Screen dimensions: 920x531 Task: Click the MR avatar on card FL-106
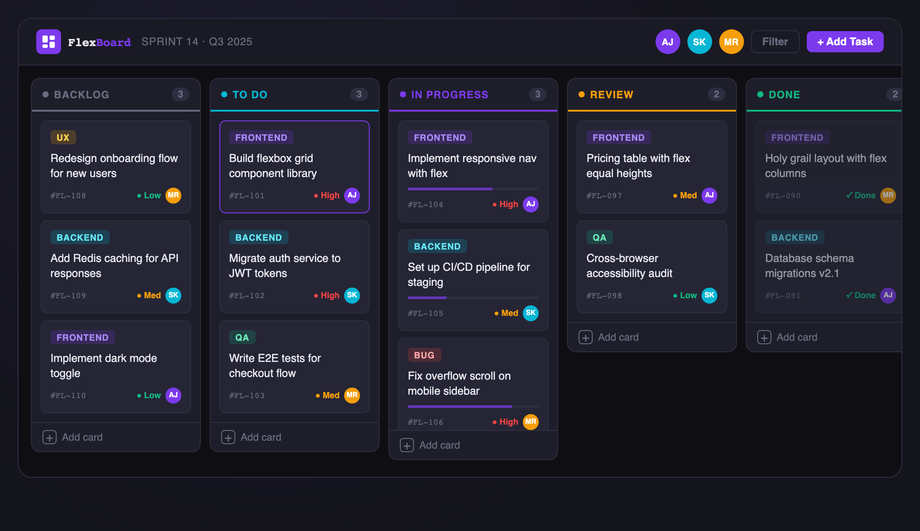pyautogui.click(x=530, y=422)
